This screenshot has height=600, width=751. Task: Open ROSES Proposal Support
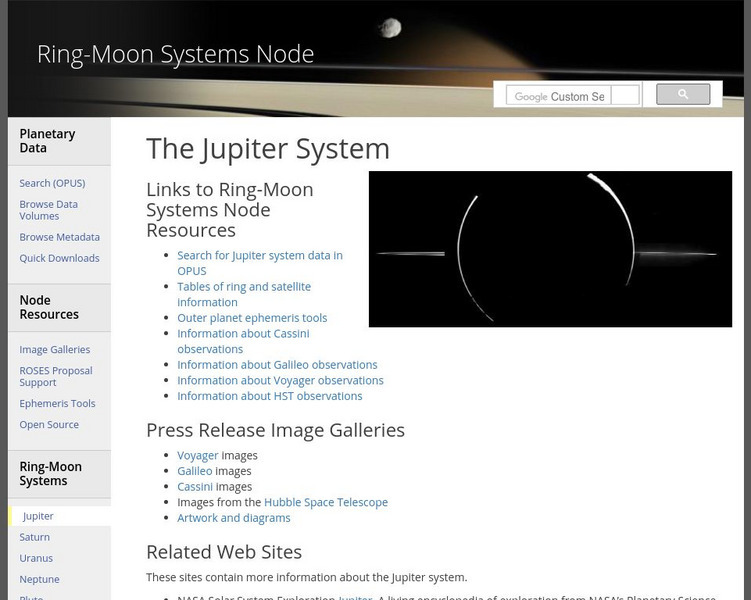(56, 376)
